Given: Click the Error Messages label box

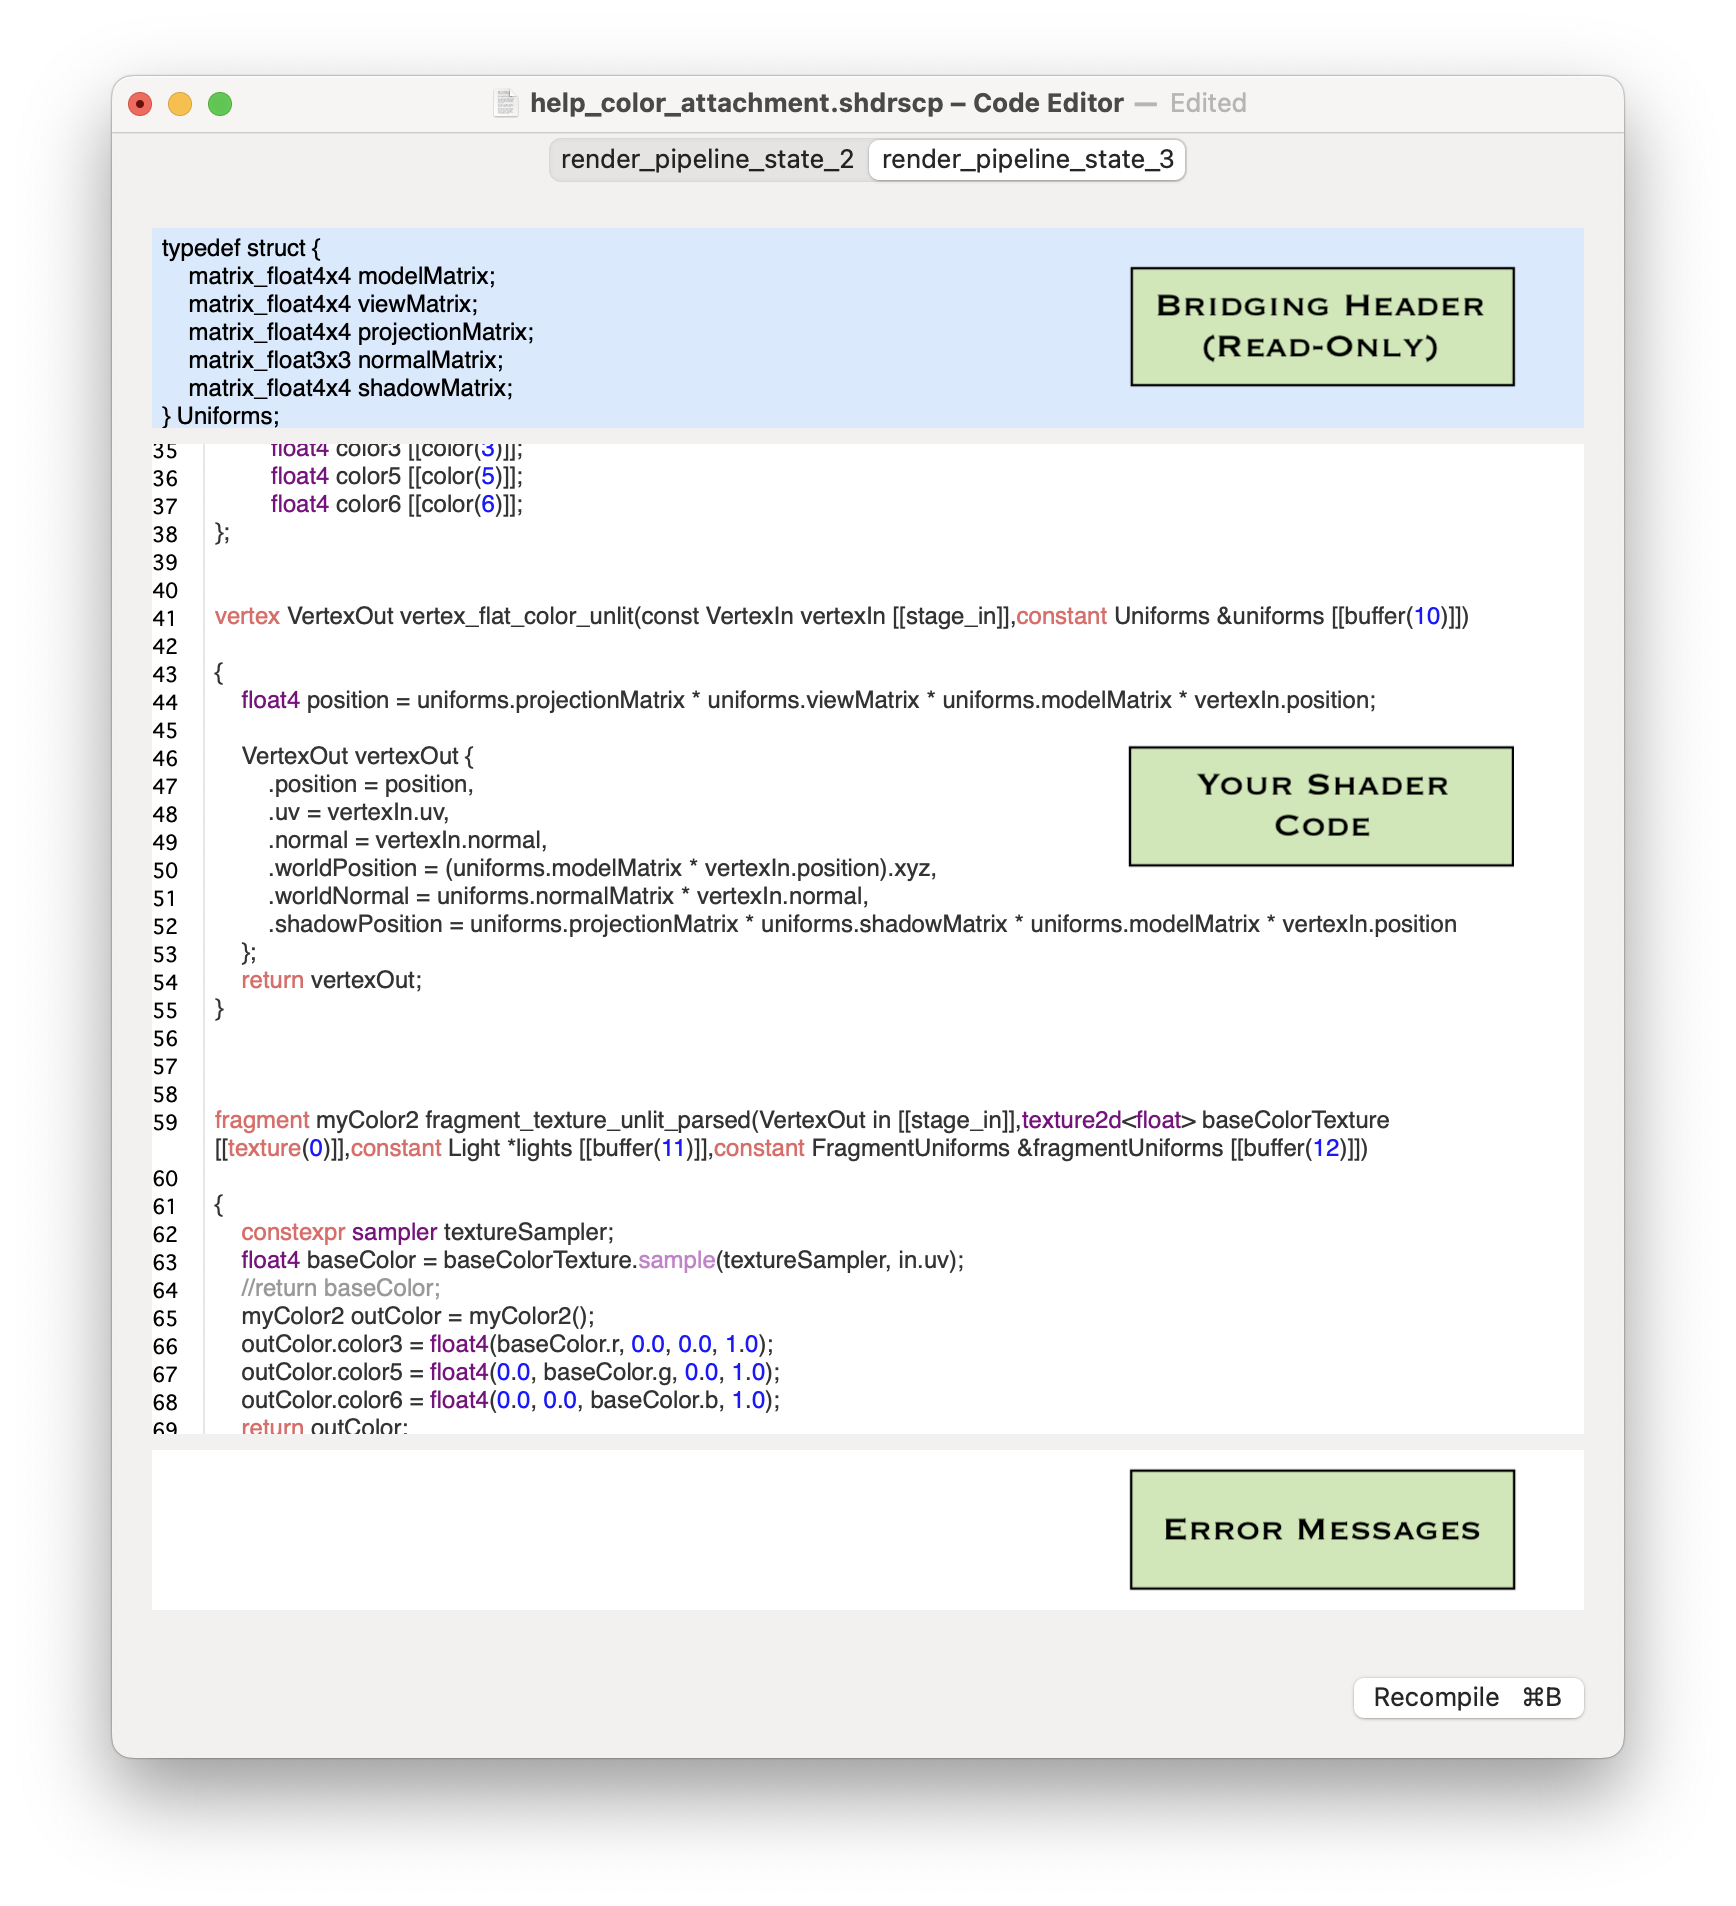Looking at the screenshot, I should pos(1321,1529).
